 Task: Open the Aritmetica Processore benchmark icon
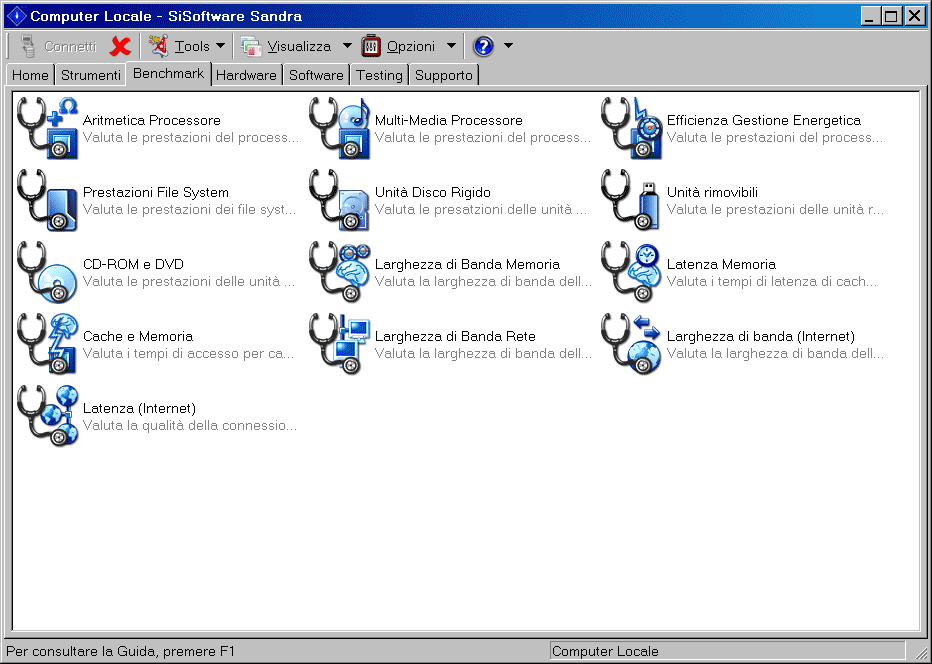coord(48,128)
